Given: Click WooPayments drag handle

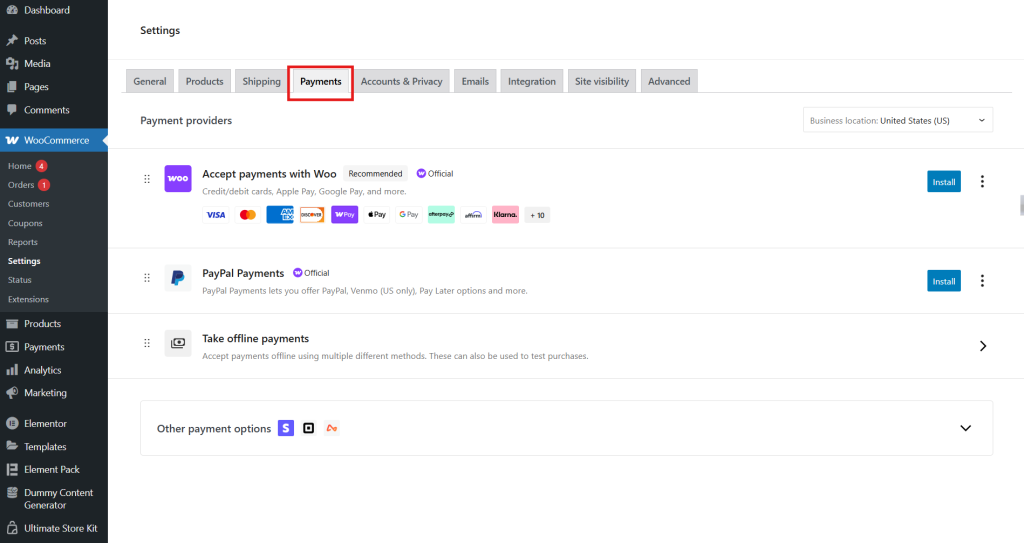Looking at the screenshot, I should [147, 179].
